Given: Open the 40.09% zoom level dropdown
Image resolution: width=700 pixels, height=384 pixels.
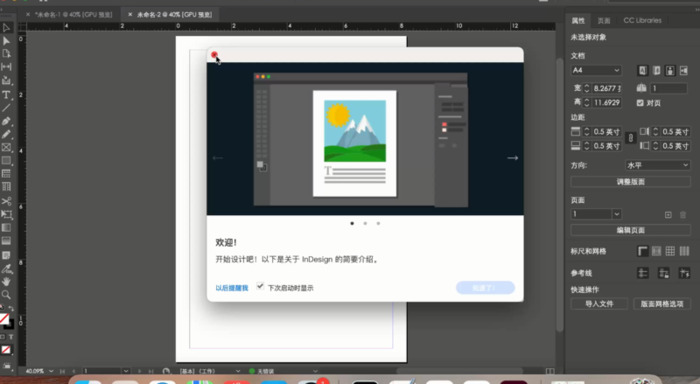Looking at the screenshot, I should 51,371.
